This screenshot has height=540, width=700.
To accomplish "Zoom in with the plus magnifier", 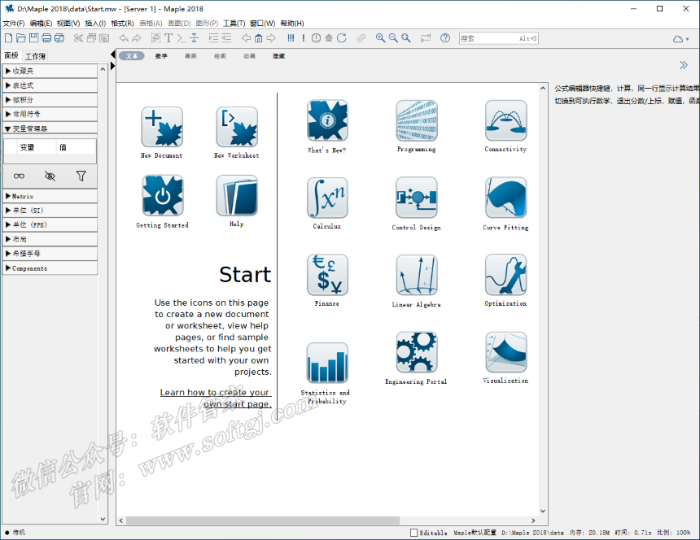I will pos(380,38).
